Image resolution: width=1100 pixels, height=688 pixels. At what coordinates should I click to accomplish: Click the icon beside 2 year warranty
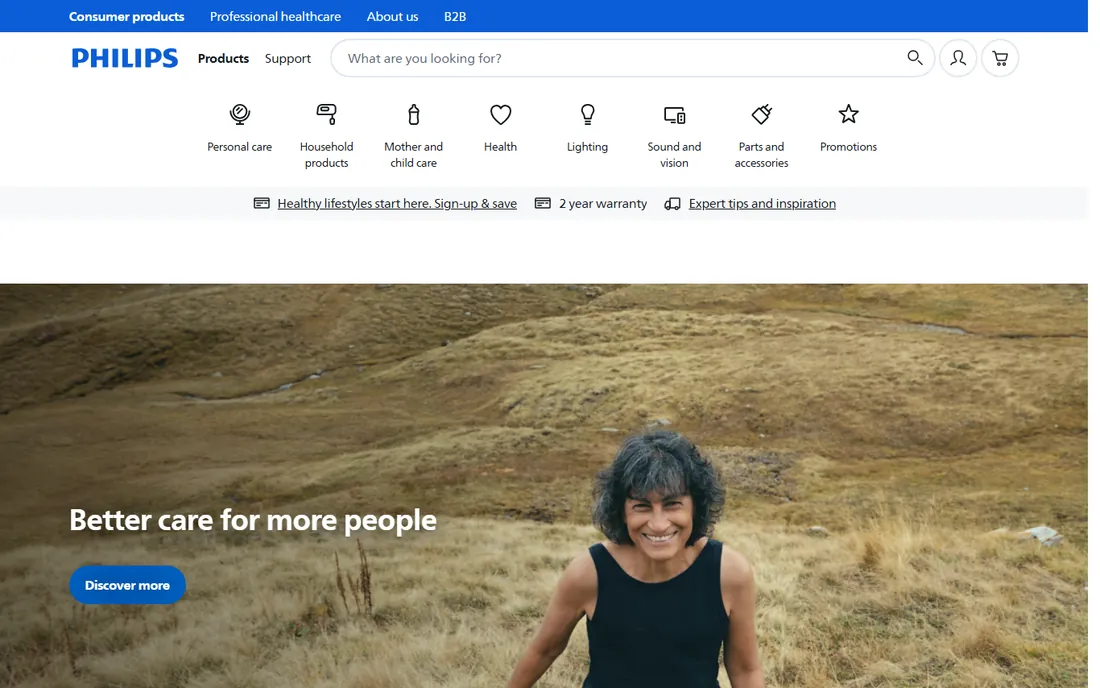pos(542,203)
